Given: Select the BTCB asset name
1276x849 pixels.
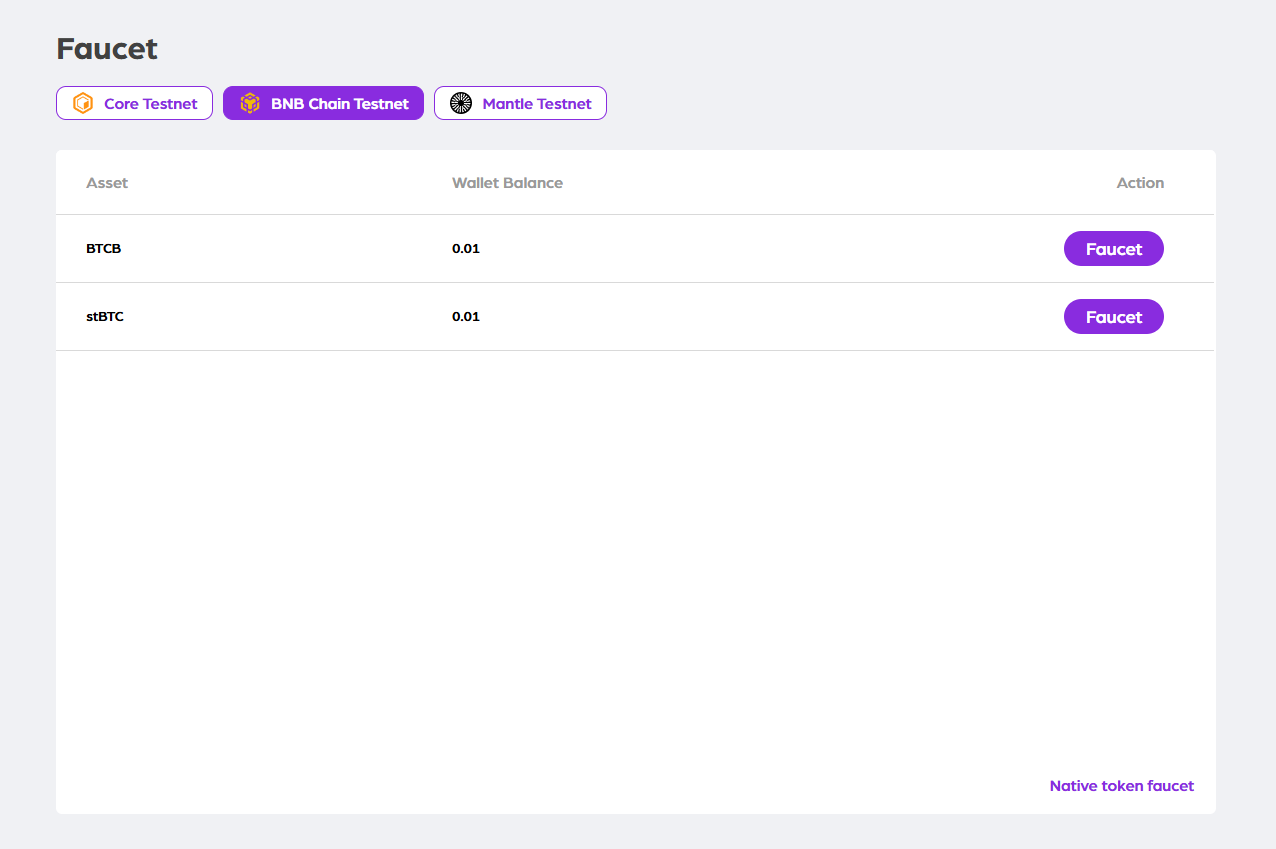Looking at the screenshot, I should point(104,249).
